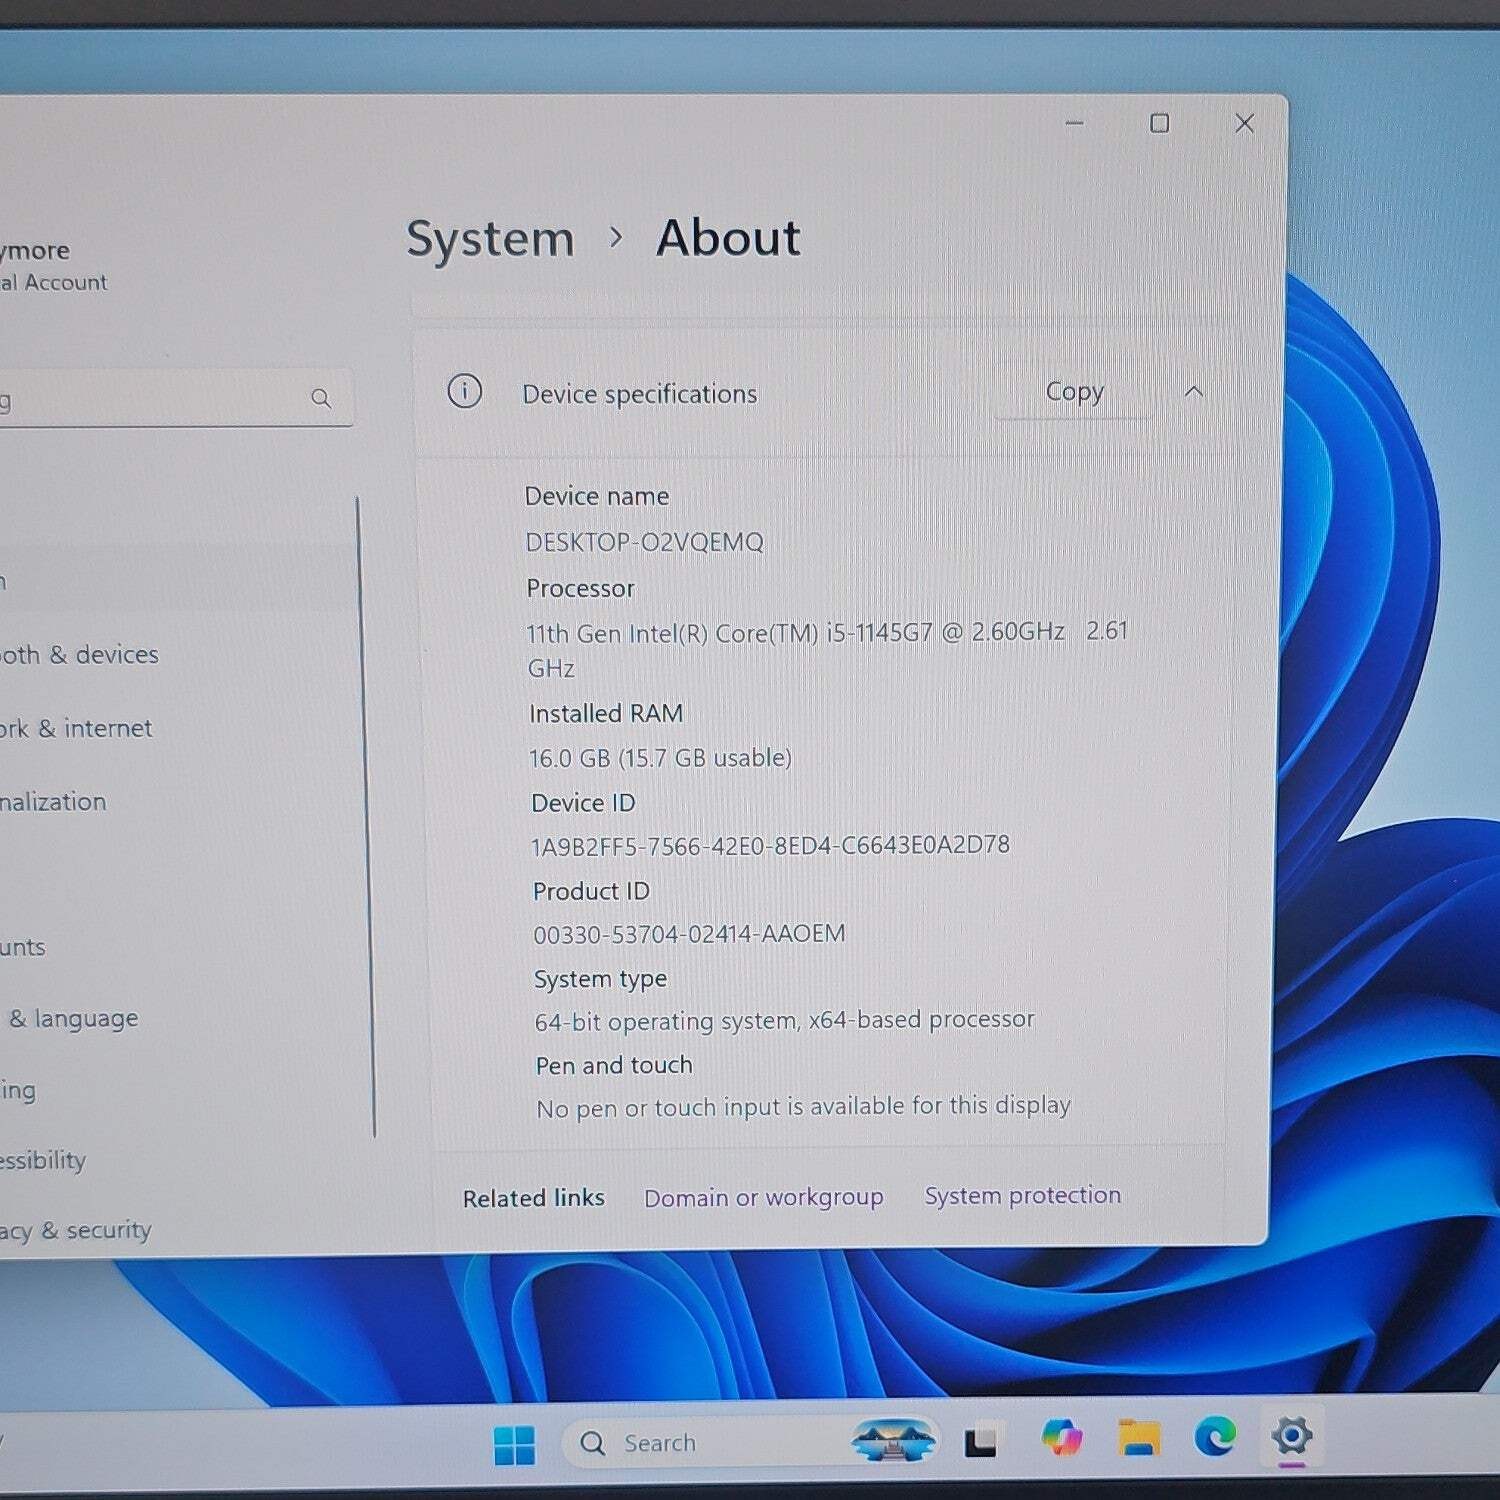Open File Explorer from the taskbar

point(1139,1437)
